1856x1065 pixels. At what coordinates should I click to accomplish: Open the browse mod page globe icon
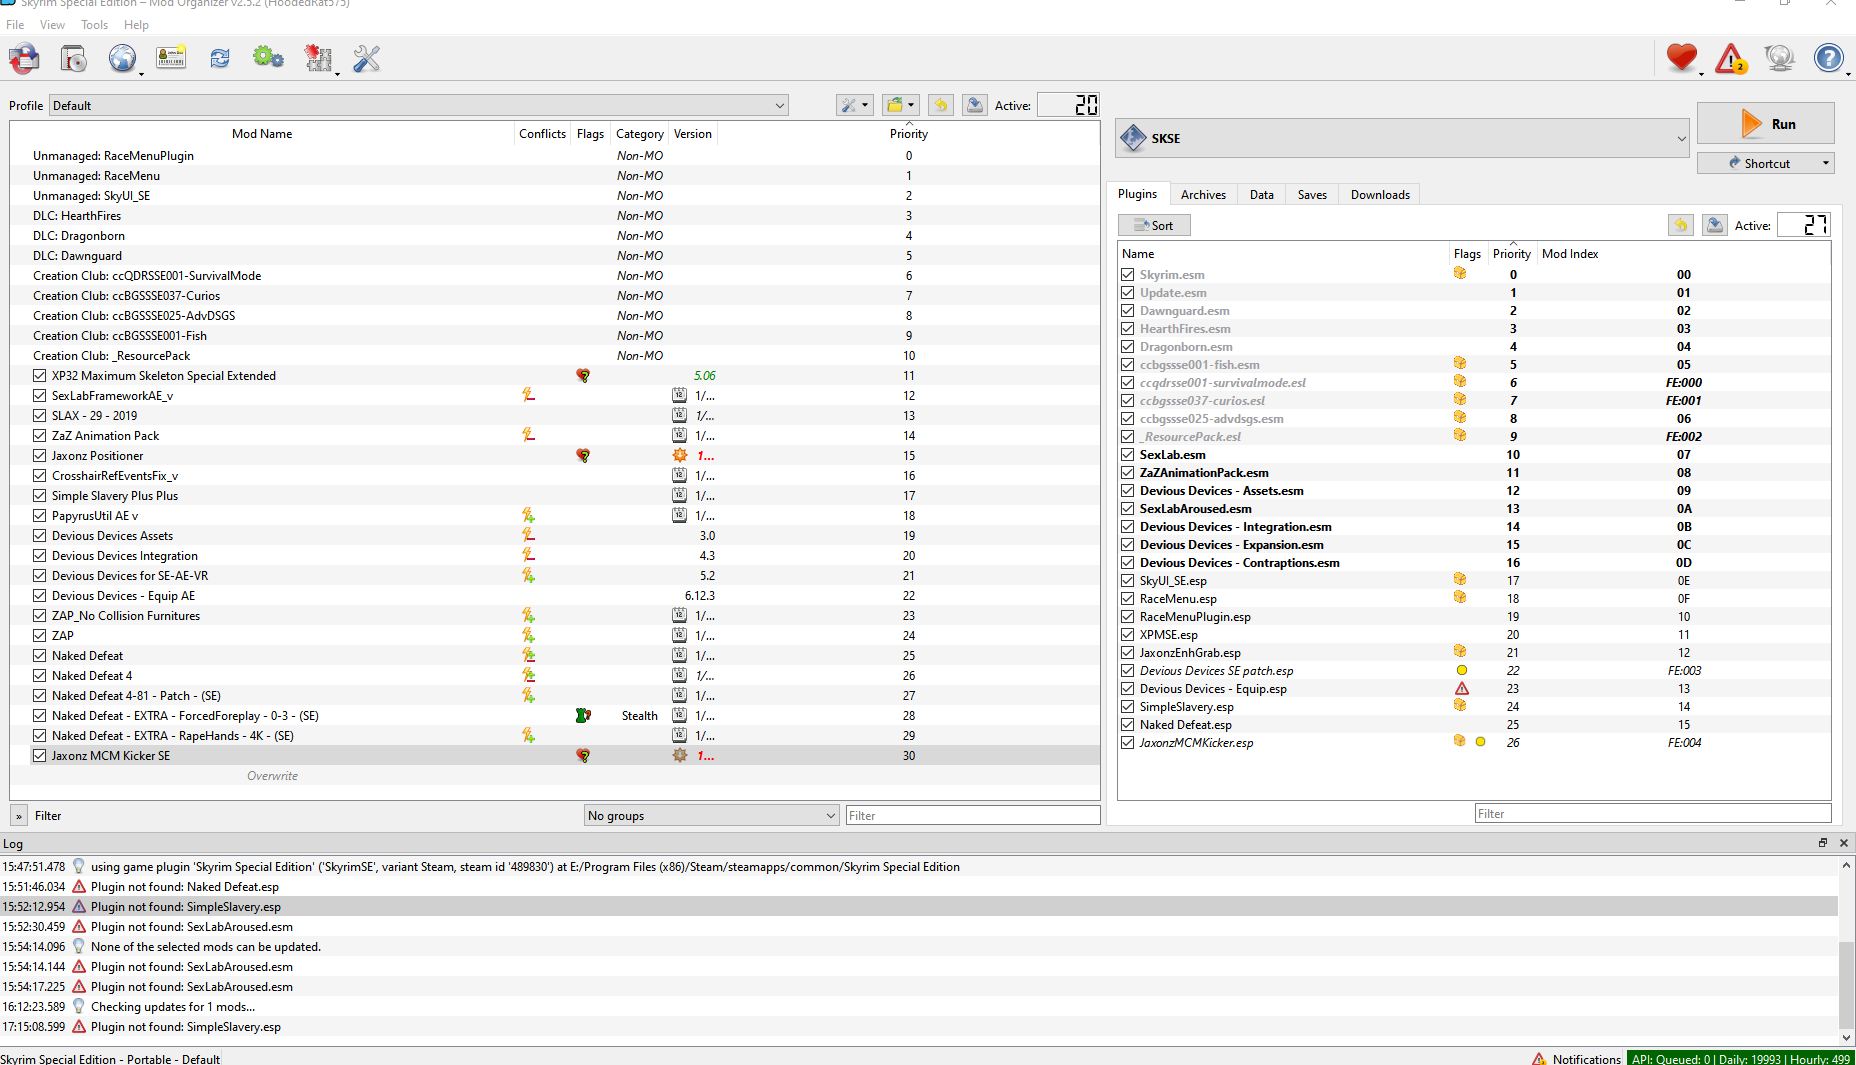coord(122,58)
